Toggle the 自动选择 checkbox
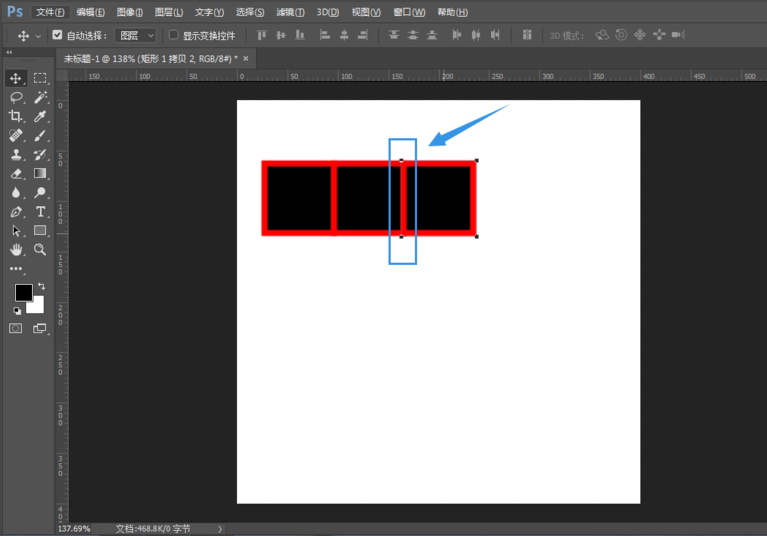 coord(57,35)
